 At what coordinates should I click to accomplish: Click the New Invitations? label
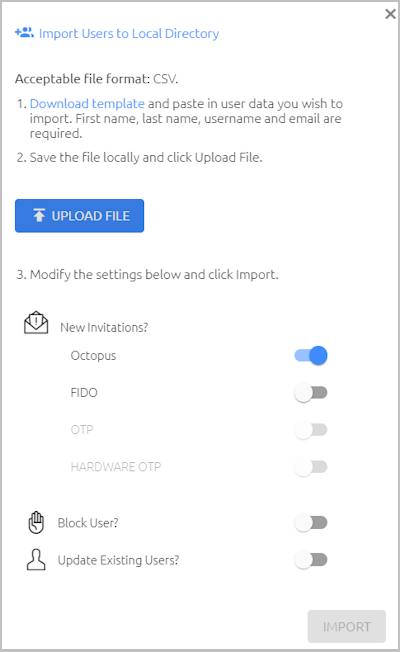[104, 328]
